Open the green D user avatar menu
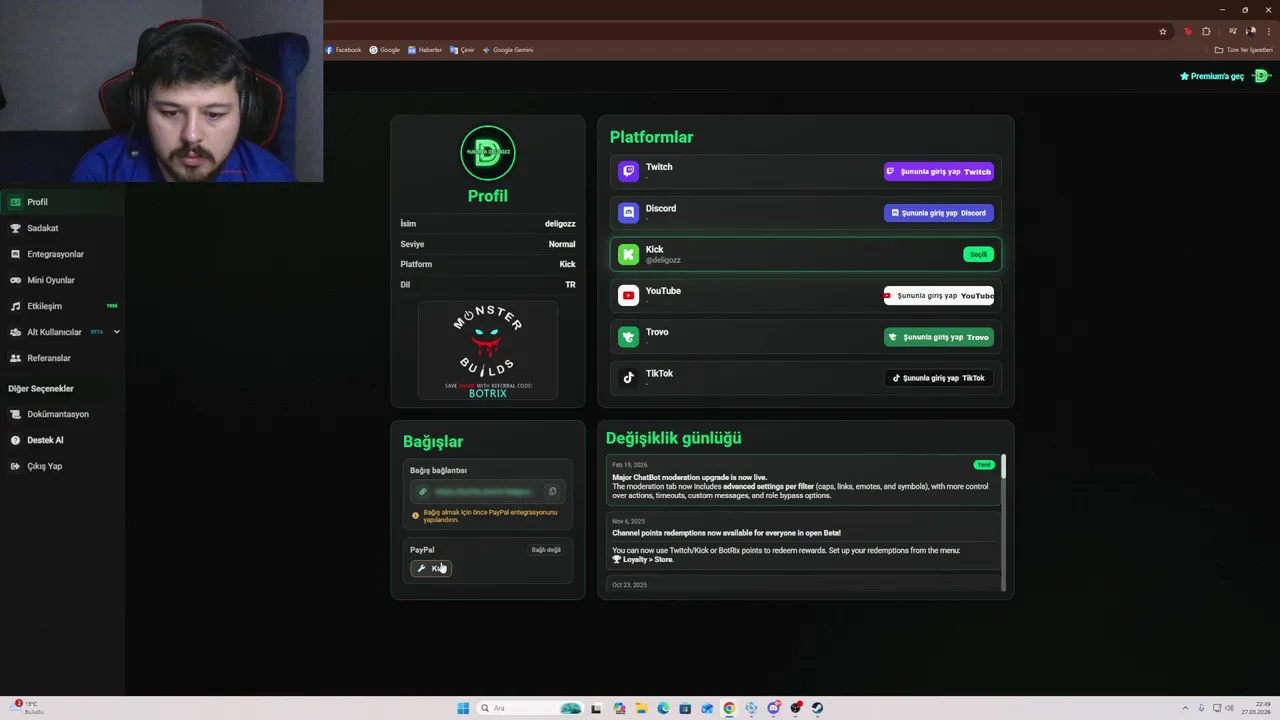Screen dimensions: 1280x720 (x=1261, y=76)
